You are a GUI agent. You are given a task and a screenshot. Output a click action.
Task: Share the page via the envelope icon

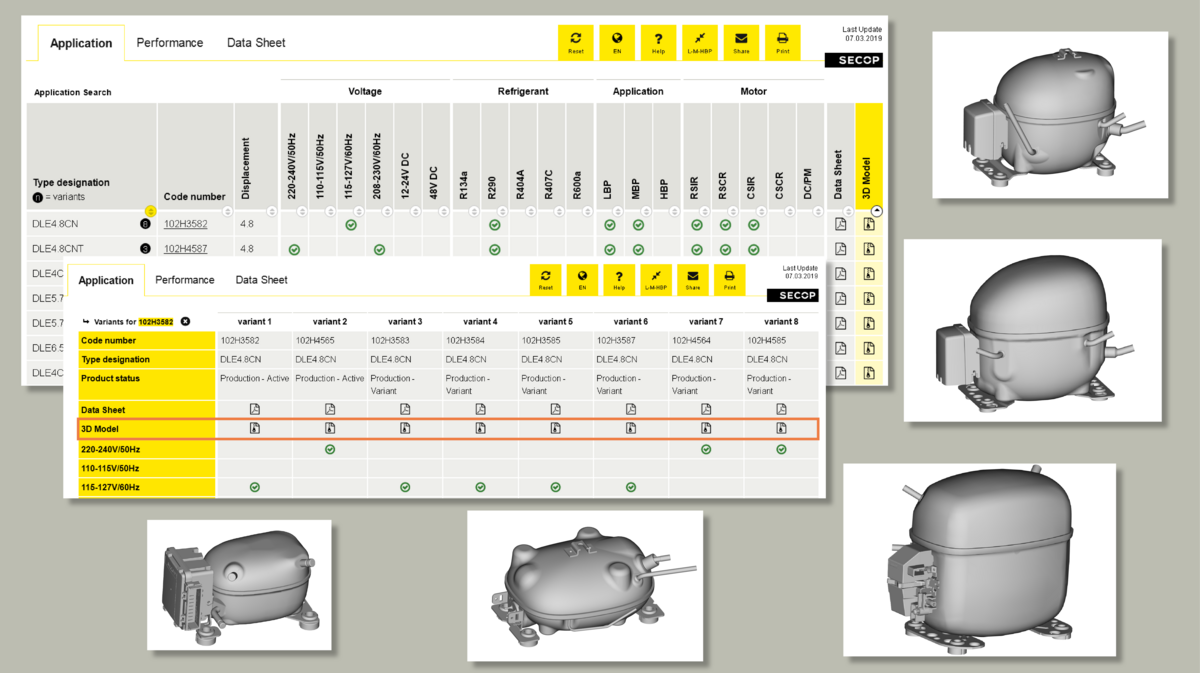point(741,42)
